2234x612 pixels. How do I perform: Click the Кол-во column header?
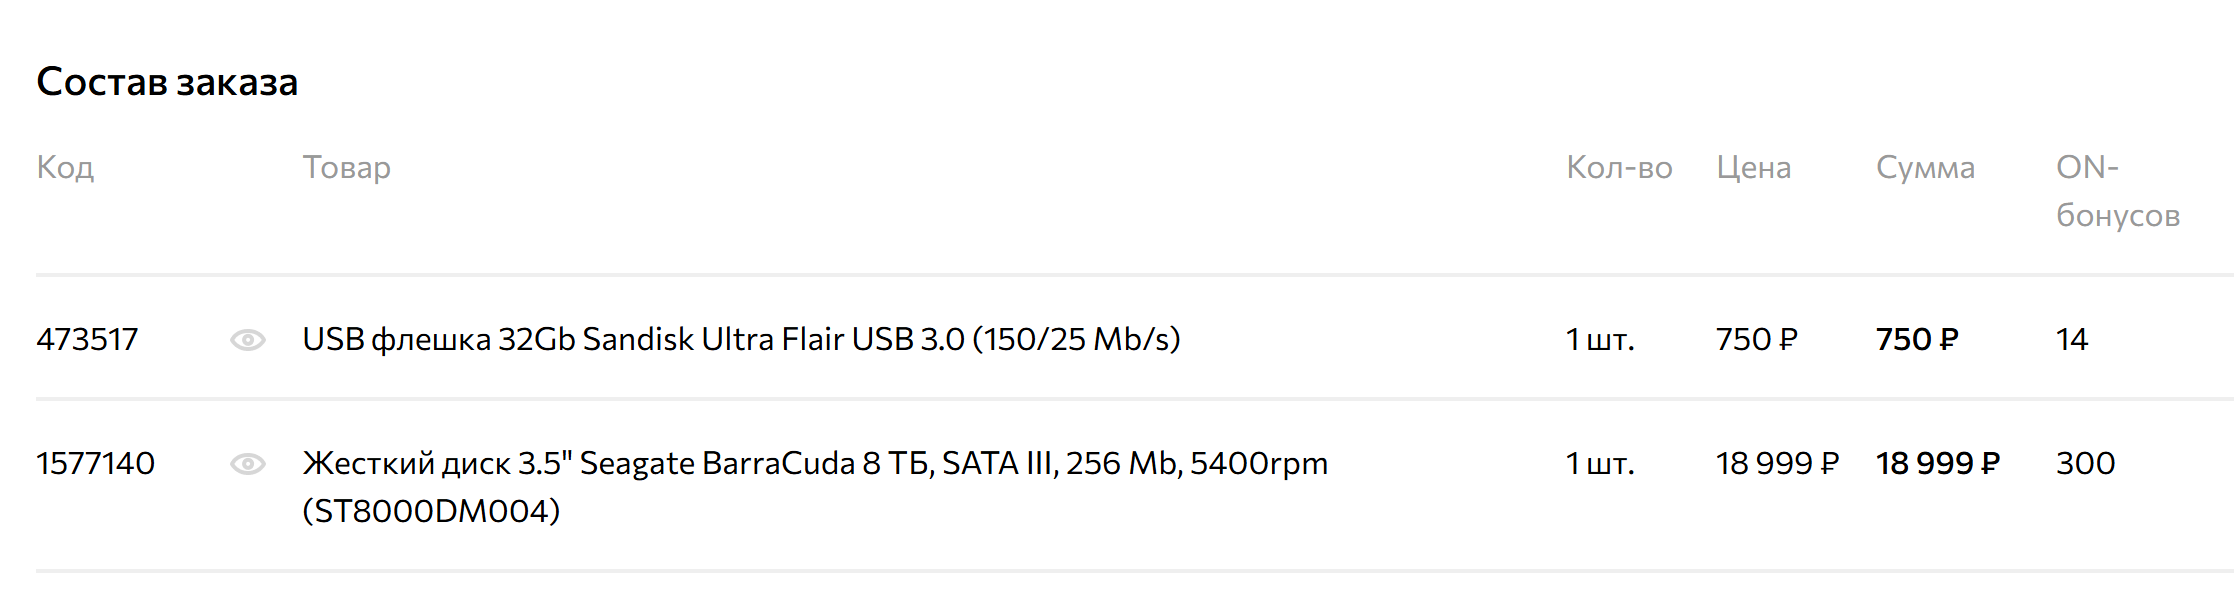point(1619,168)
